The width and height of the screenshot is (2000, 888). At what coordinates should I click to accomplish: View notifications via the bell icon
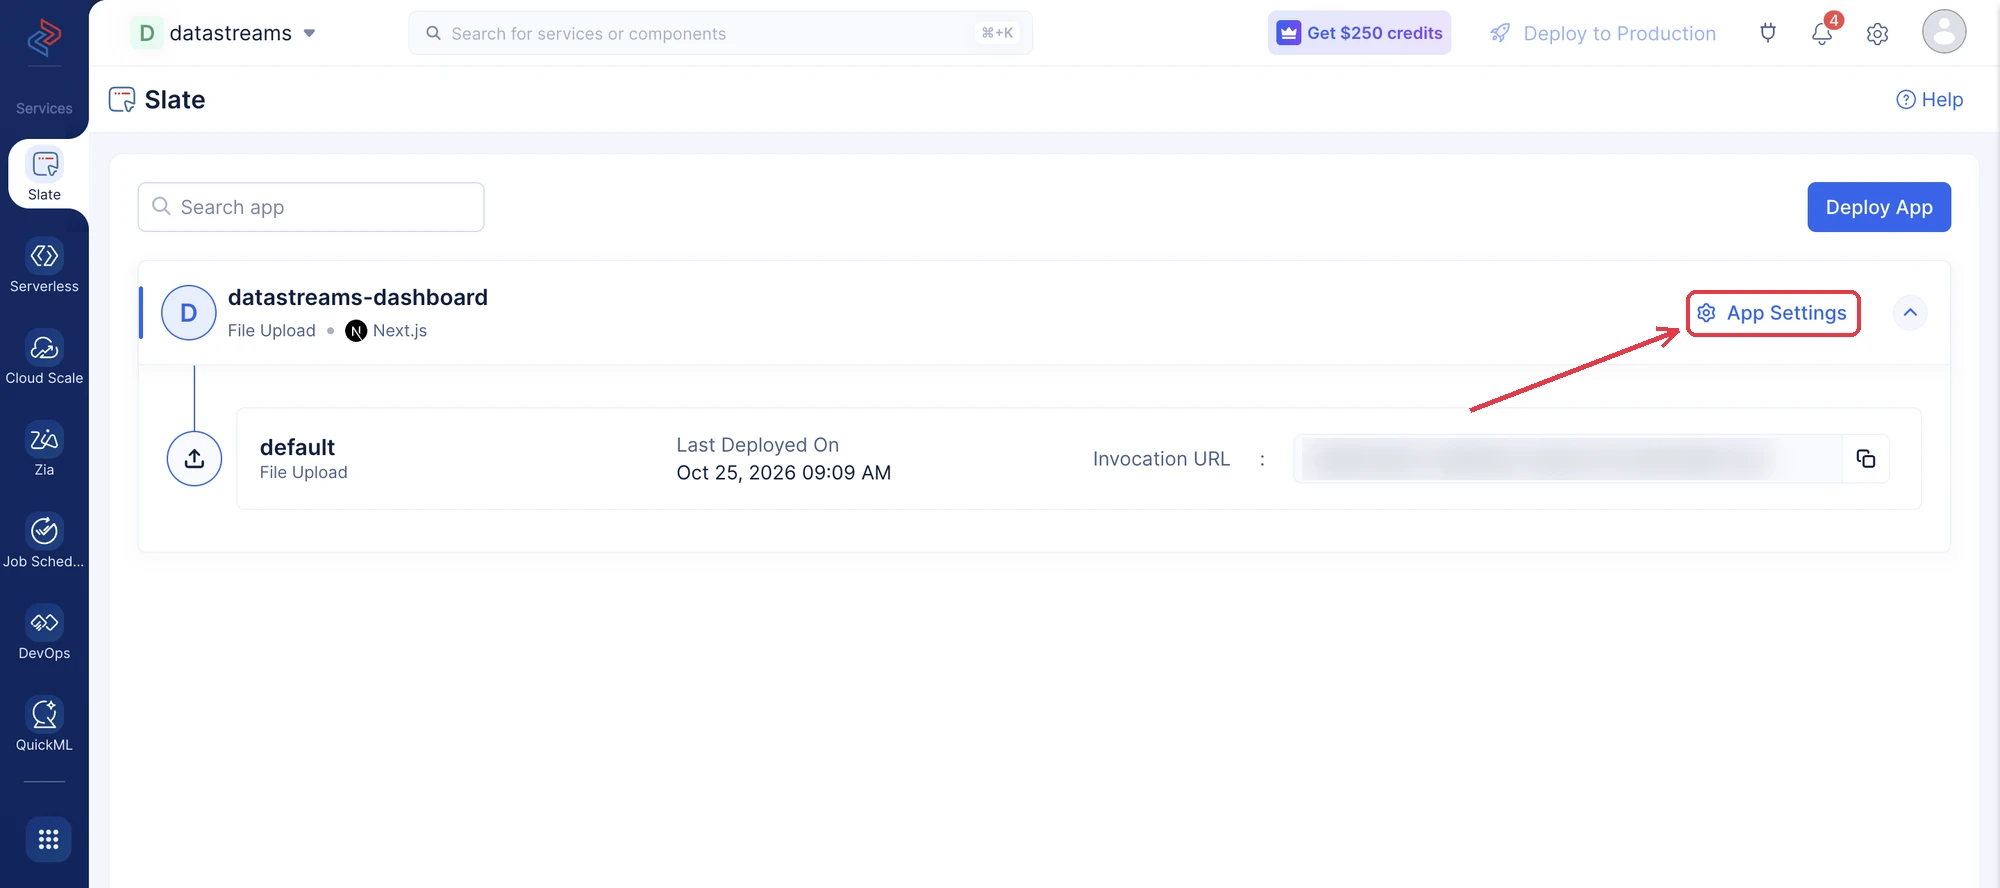click(x=1822, y=33)
